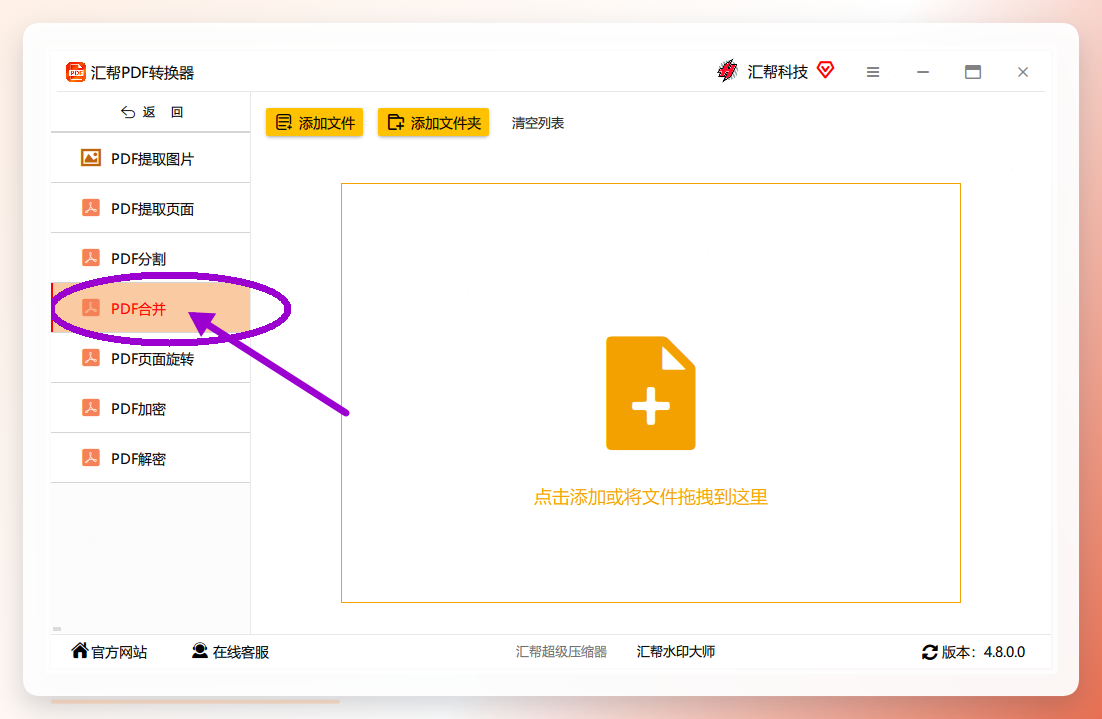This screenshot has width=1102, height=719.
Task: Select the PDF提取页面 sidebar icon
Action: coord(91,208)
